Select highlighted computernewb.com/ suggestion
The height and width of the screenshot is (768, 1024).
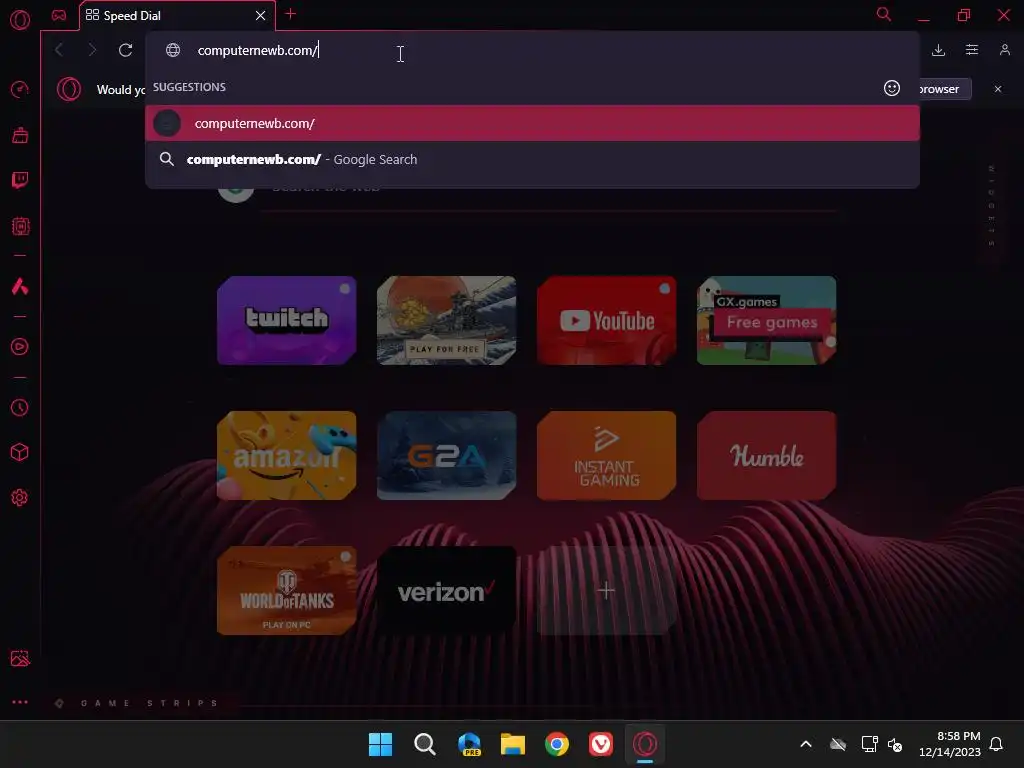pyautogui.click(x=532, y=123)
